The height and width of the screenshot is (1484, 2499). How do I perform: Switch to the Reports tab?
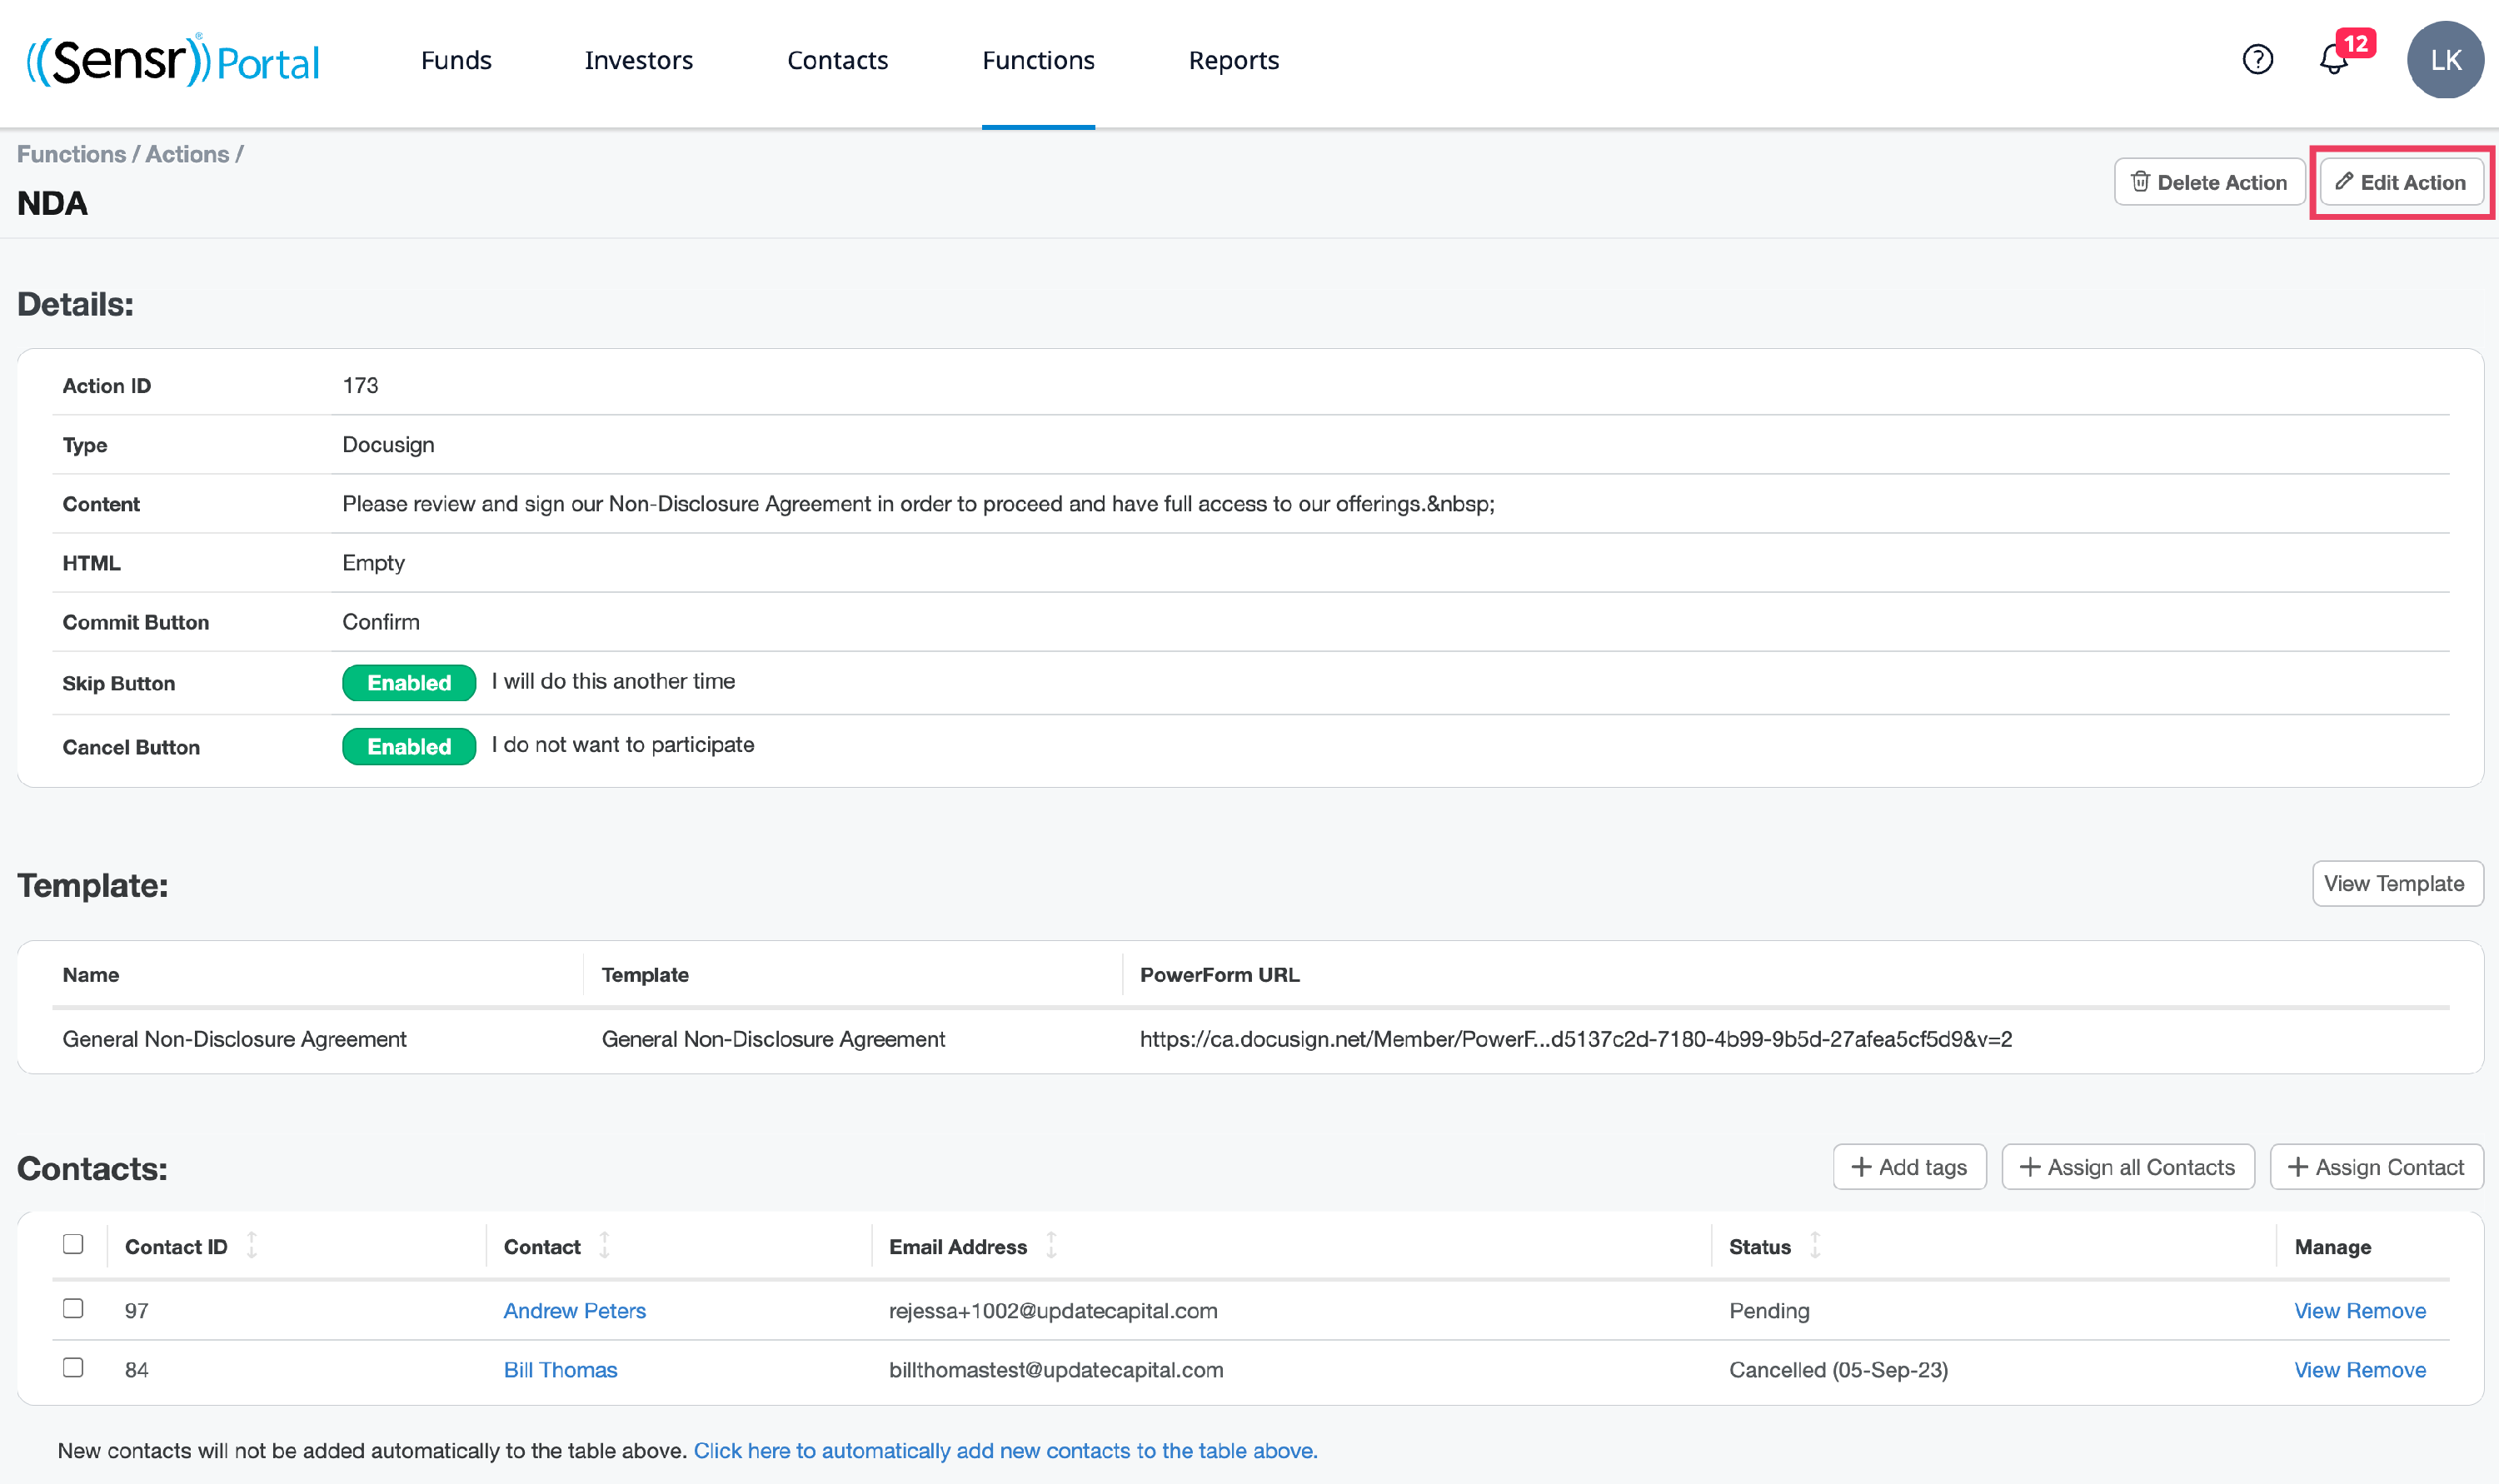pyautogui.click(x=1233, y=60)
